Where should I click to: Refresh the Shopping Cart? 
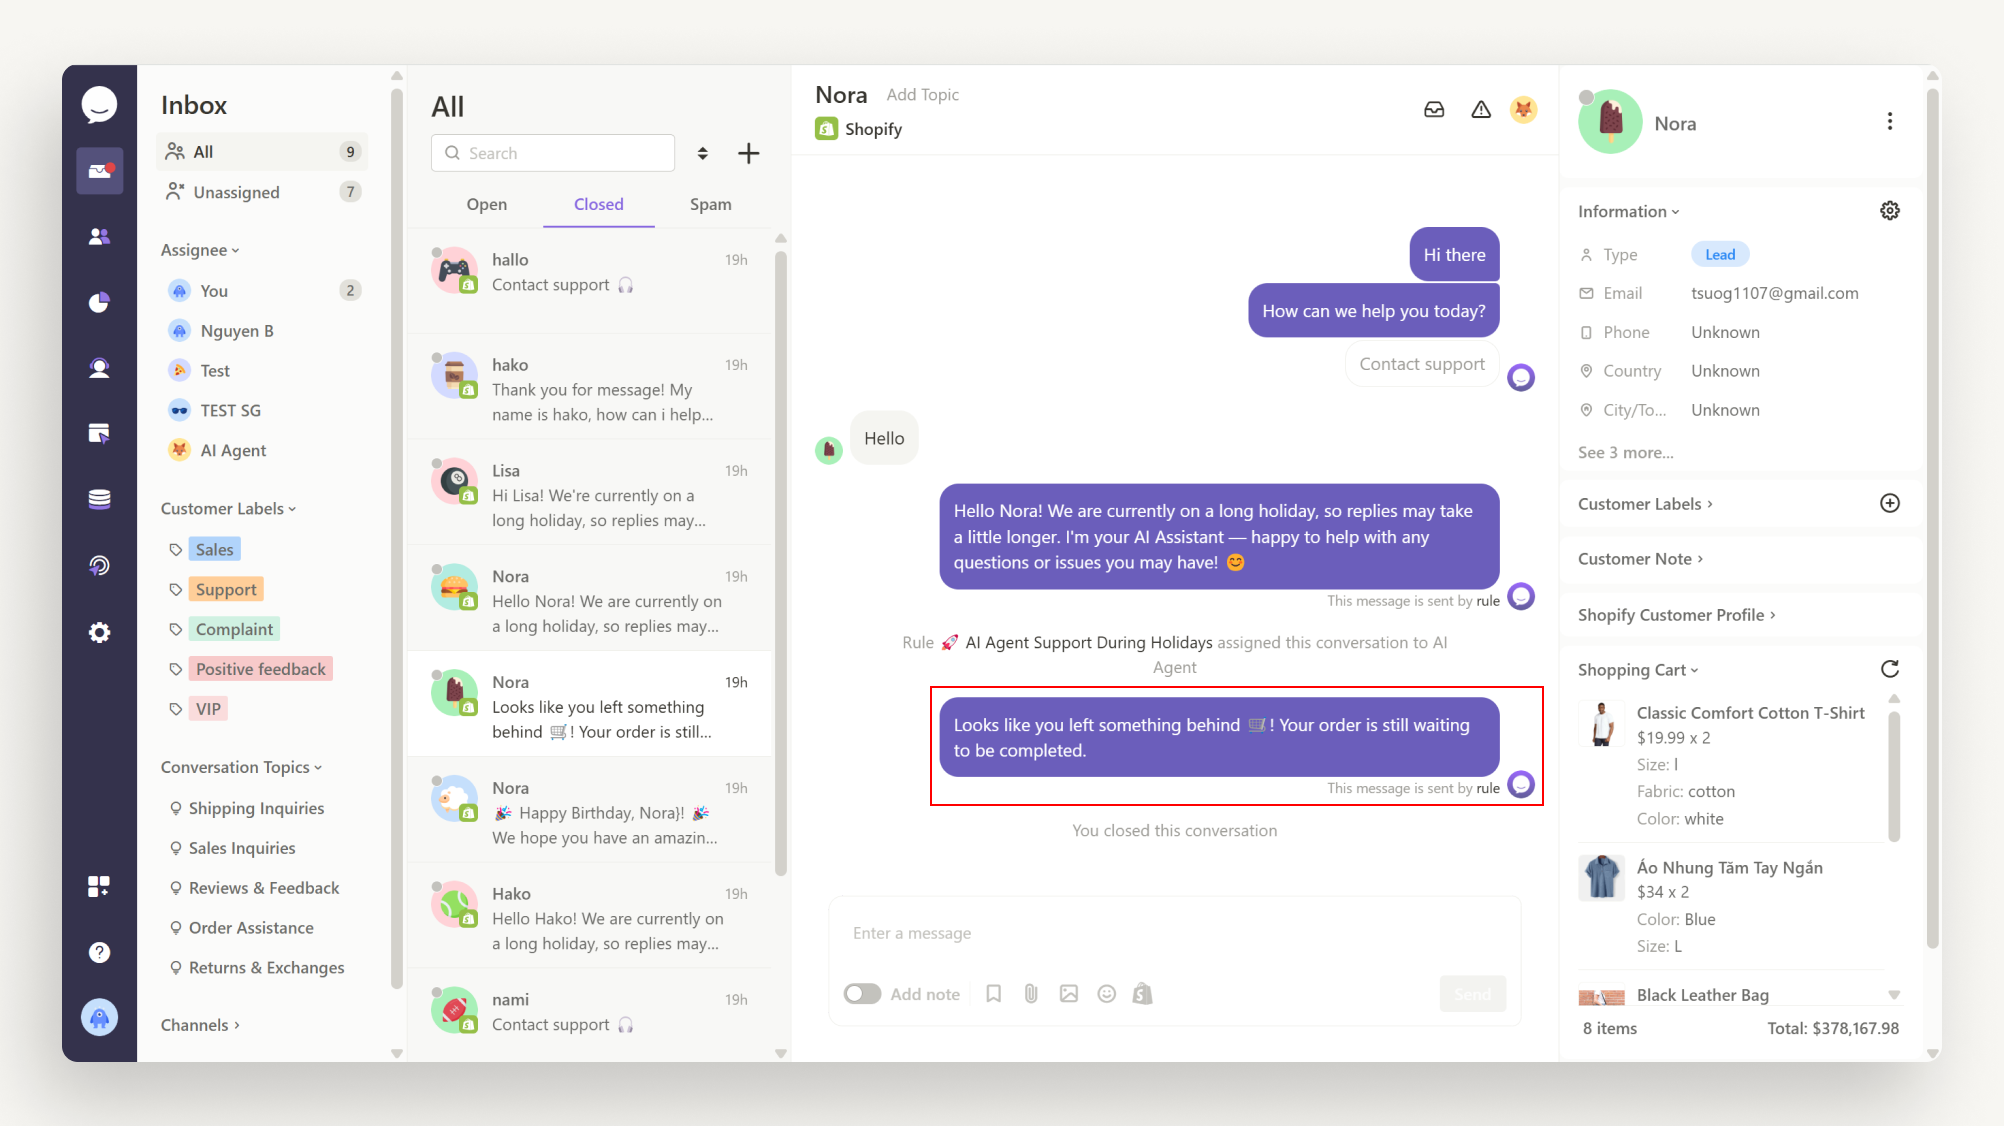(x=1889, y=669)
